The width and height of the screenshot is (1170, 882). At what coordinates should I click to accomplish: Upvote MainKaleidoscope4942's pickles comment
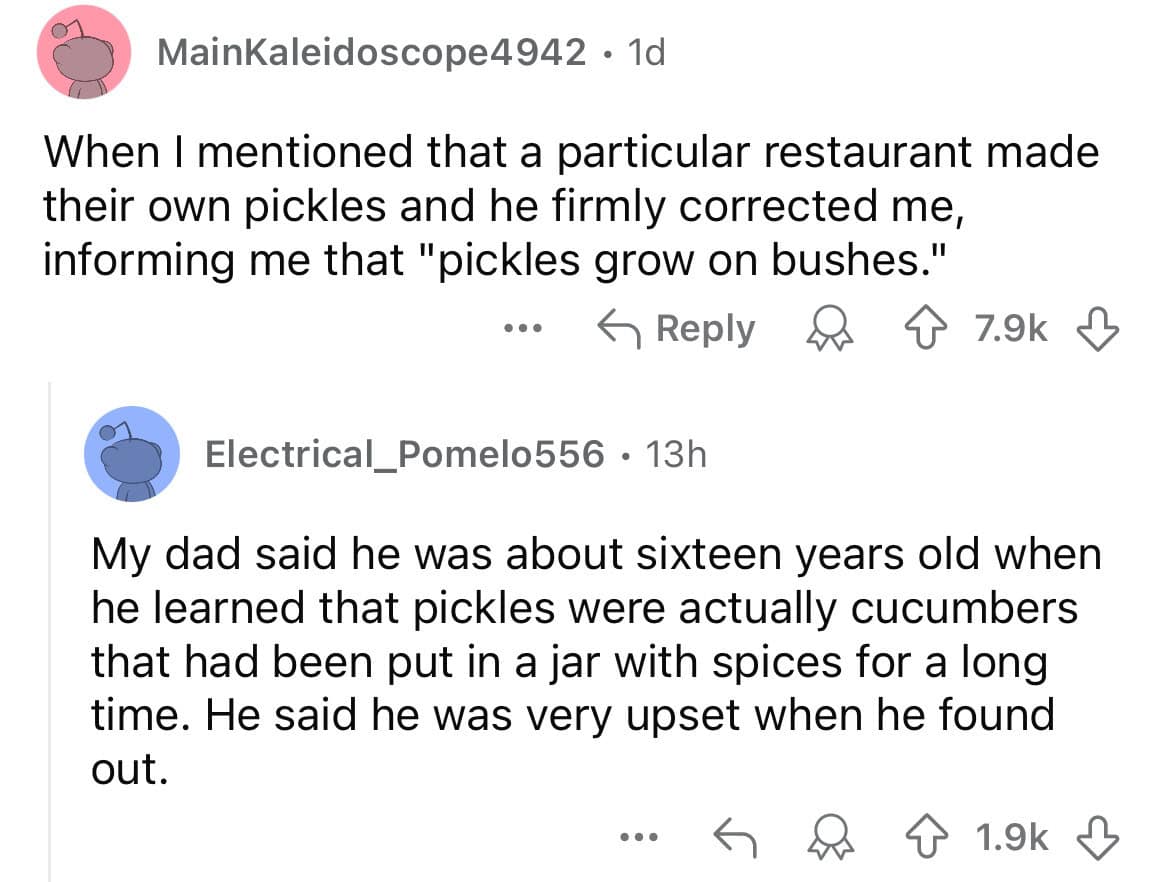(x=926, y=330)
